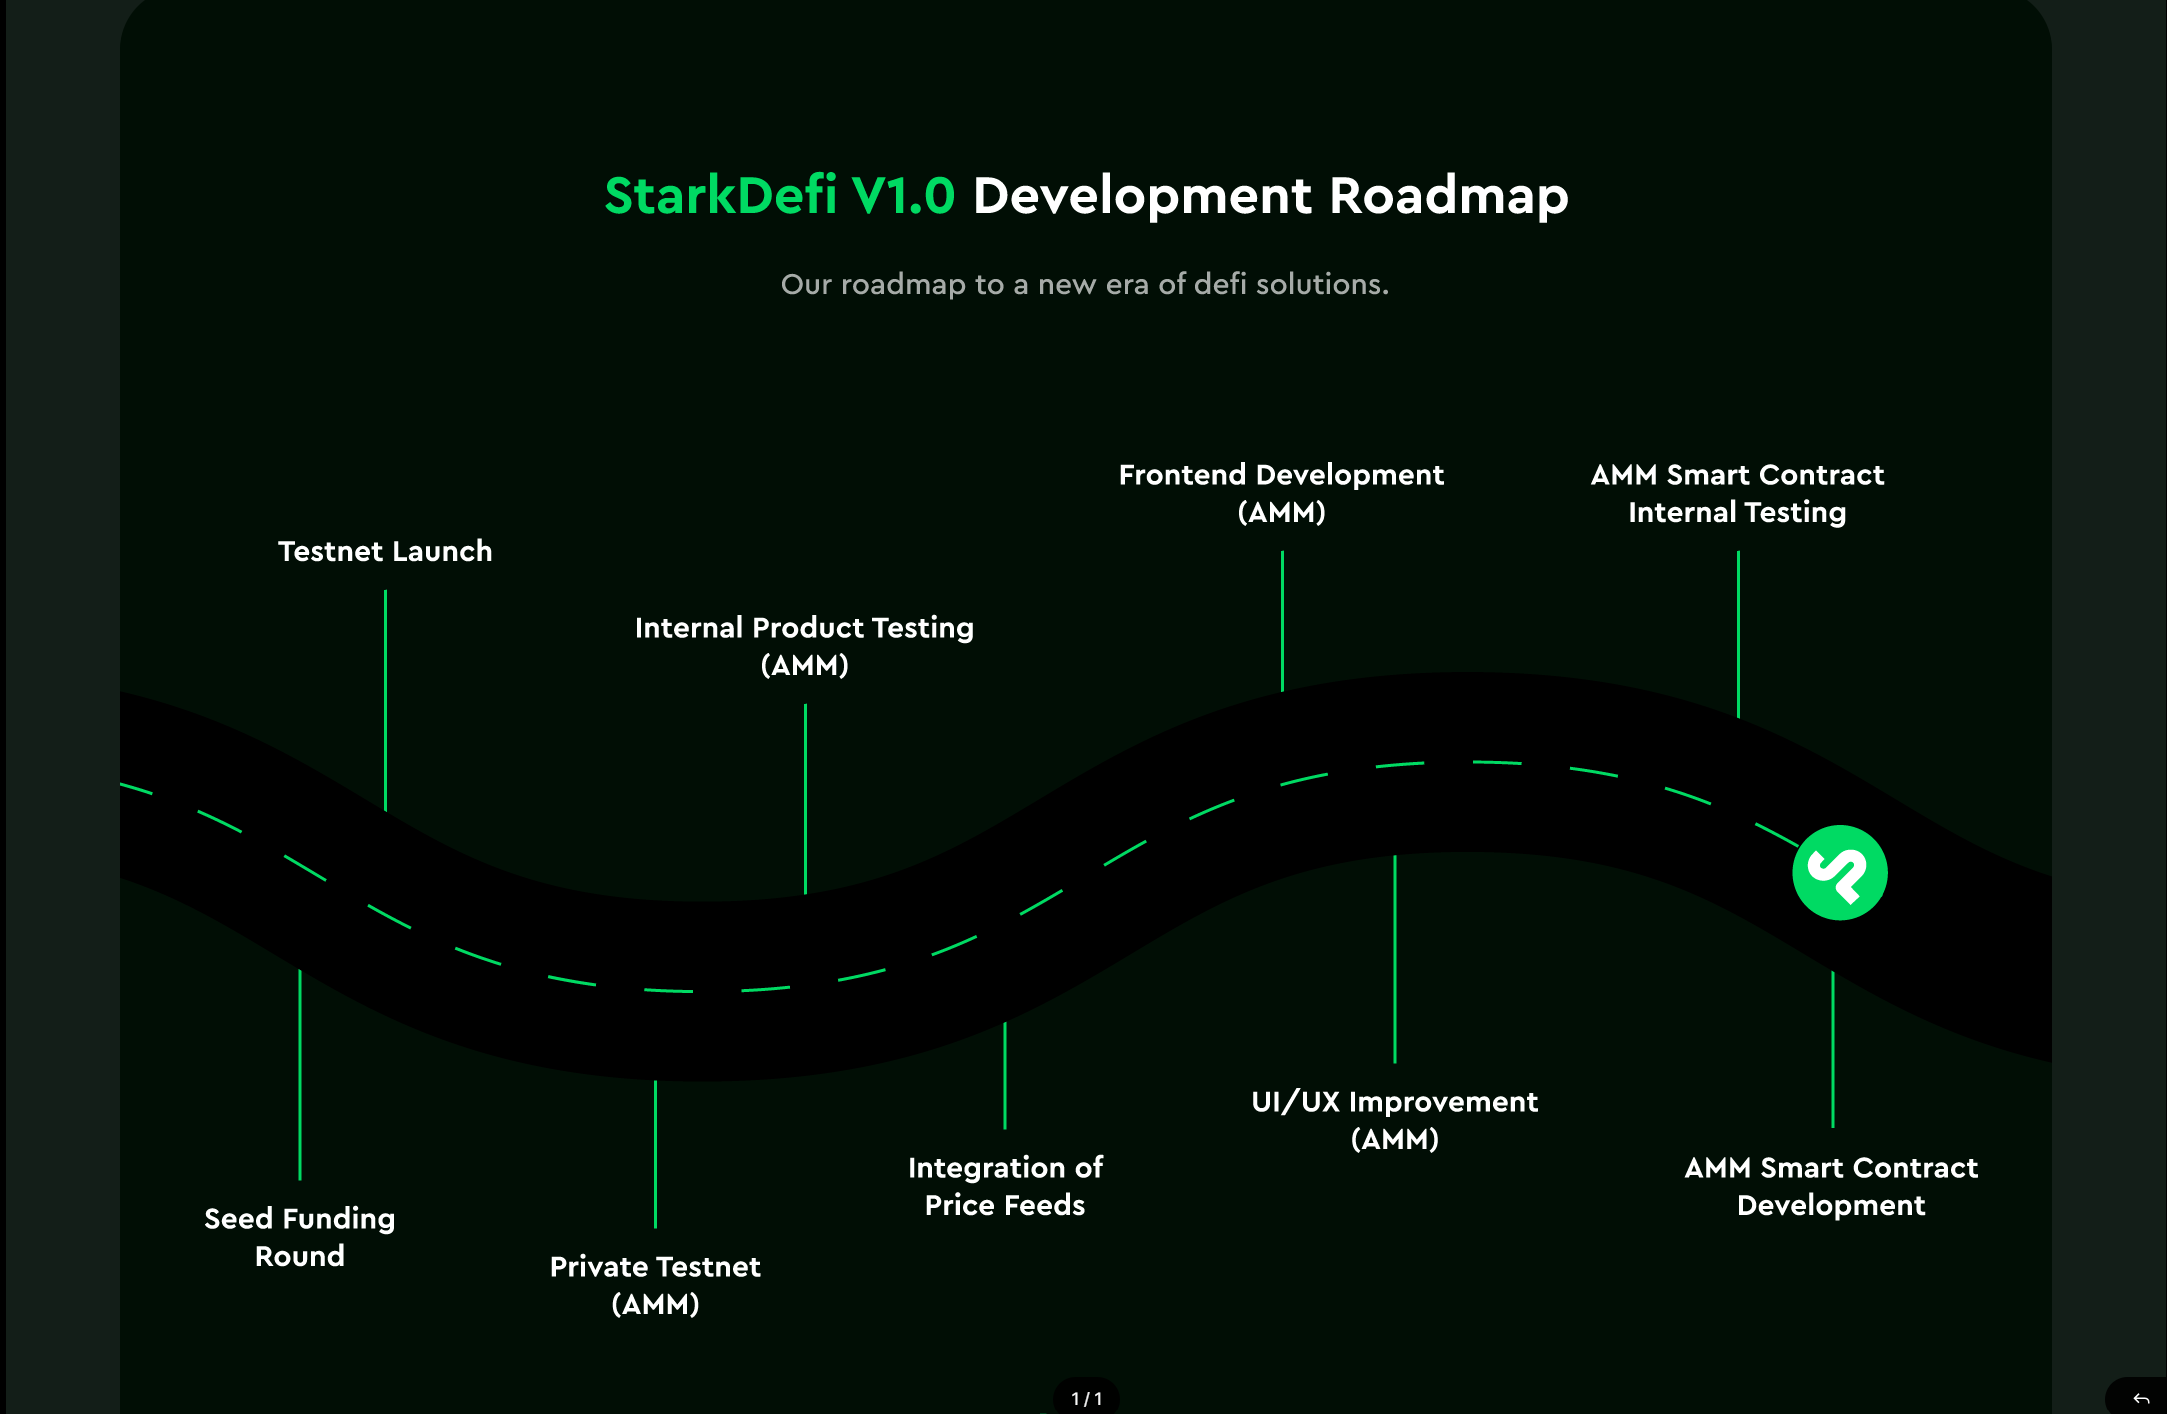Click Integration of Price Feeds milestone
The width and height of the screenshot is (2167, 1414).
pos(1005,1186)
